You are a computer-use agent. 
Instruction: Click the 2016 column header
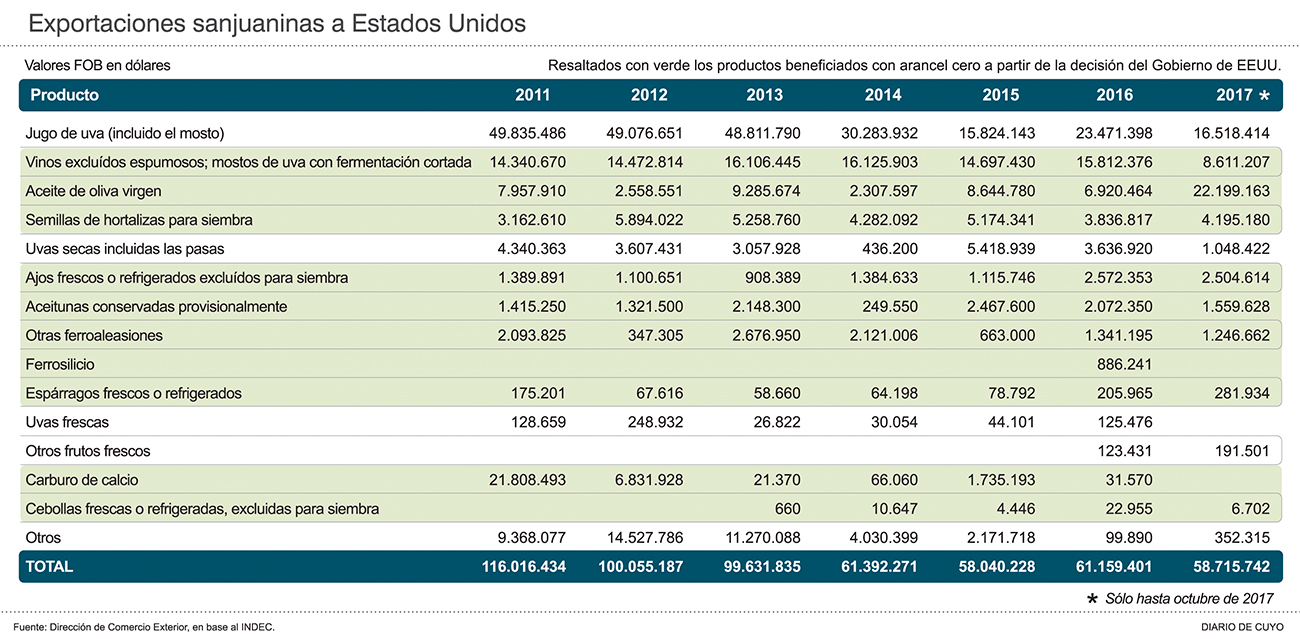point(1115,95)
